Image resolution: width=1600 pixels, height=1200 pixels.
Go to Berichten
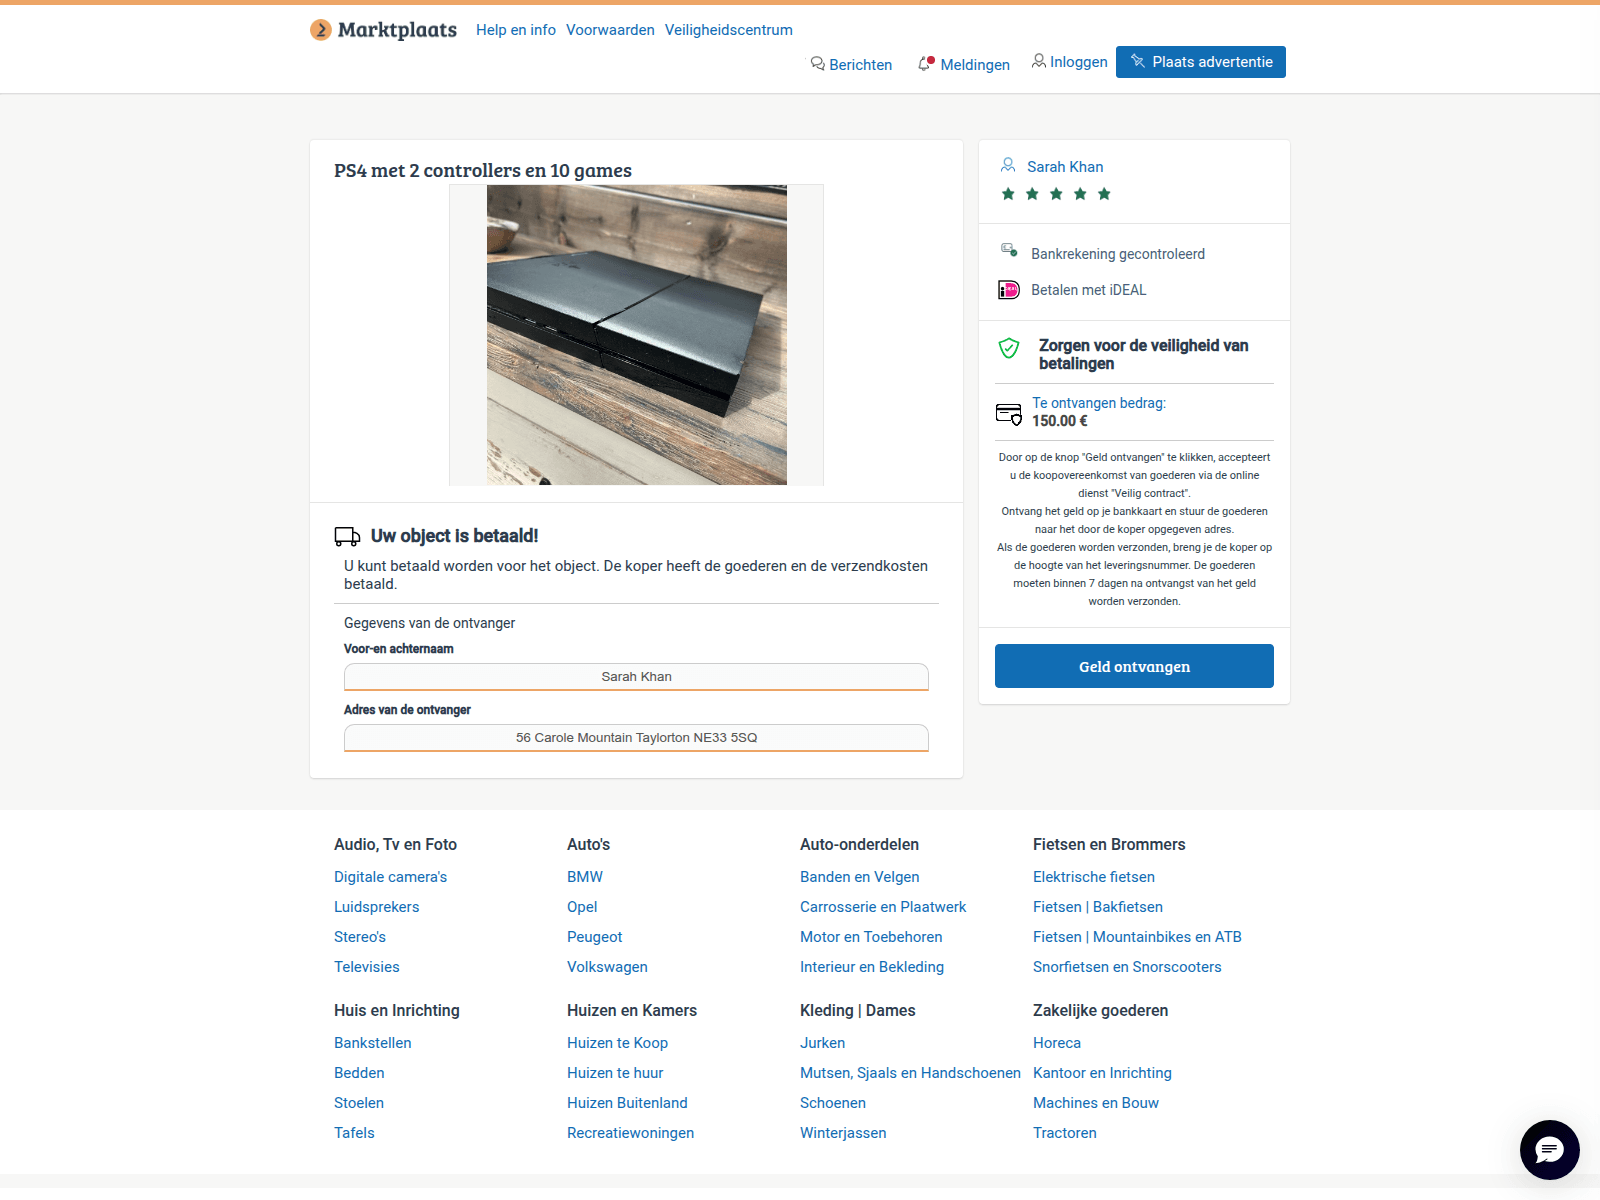[x=860, y=65]
